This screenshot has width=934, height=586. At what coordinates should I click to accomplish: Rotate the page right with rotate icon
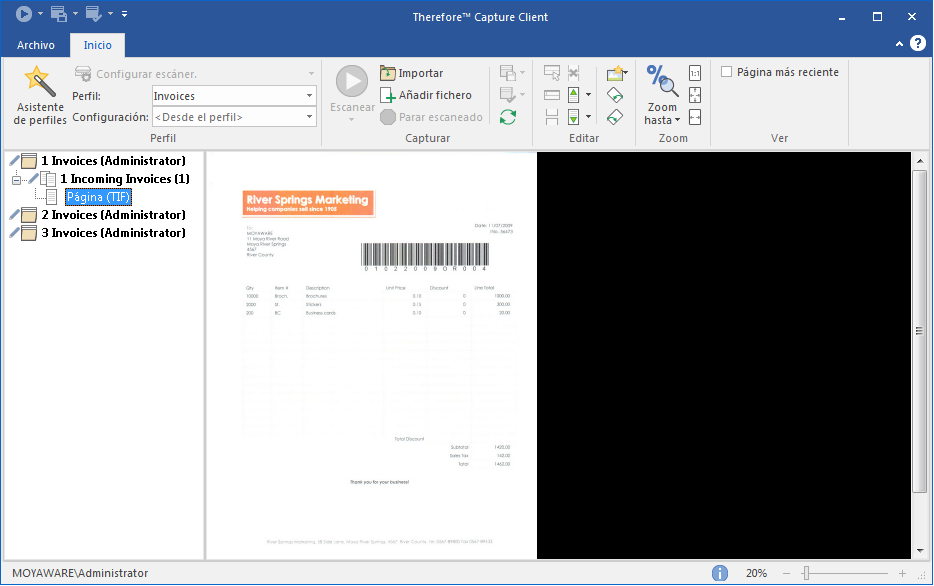coord(615,95)
